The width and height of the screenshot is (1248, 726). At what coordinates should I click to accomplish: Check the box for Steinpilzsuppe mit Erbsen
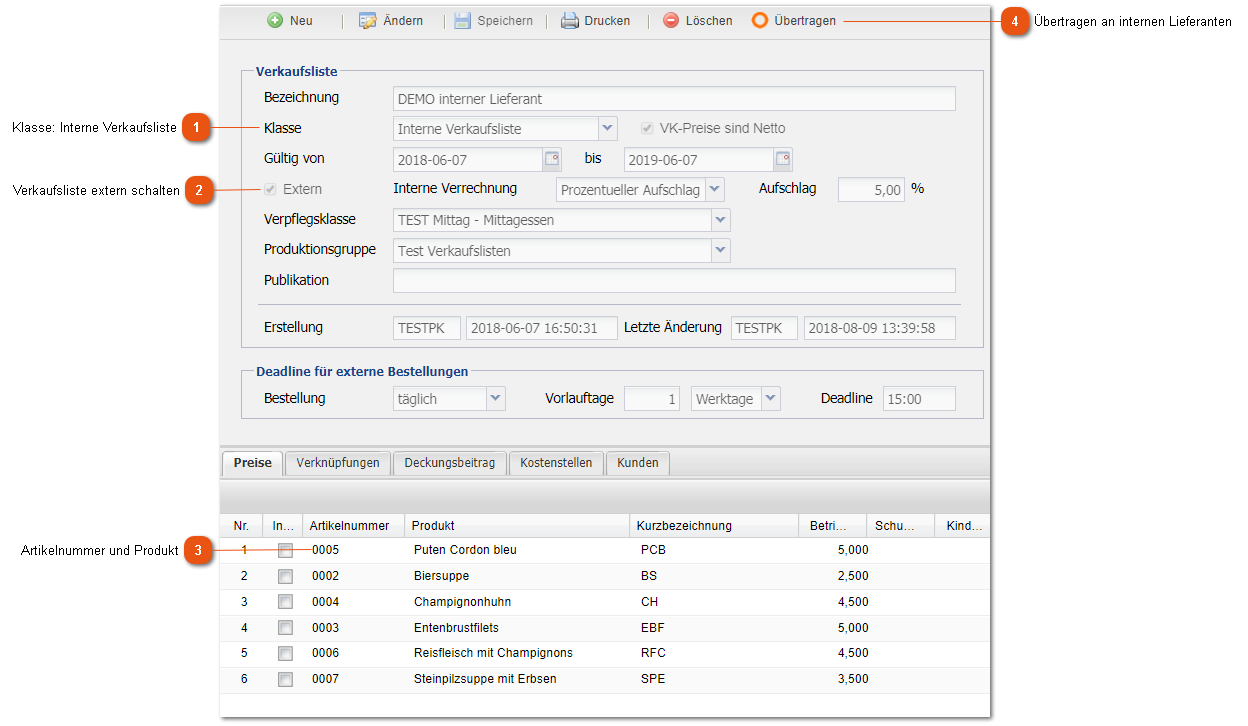pos(286,679)
